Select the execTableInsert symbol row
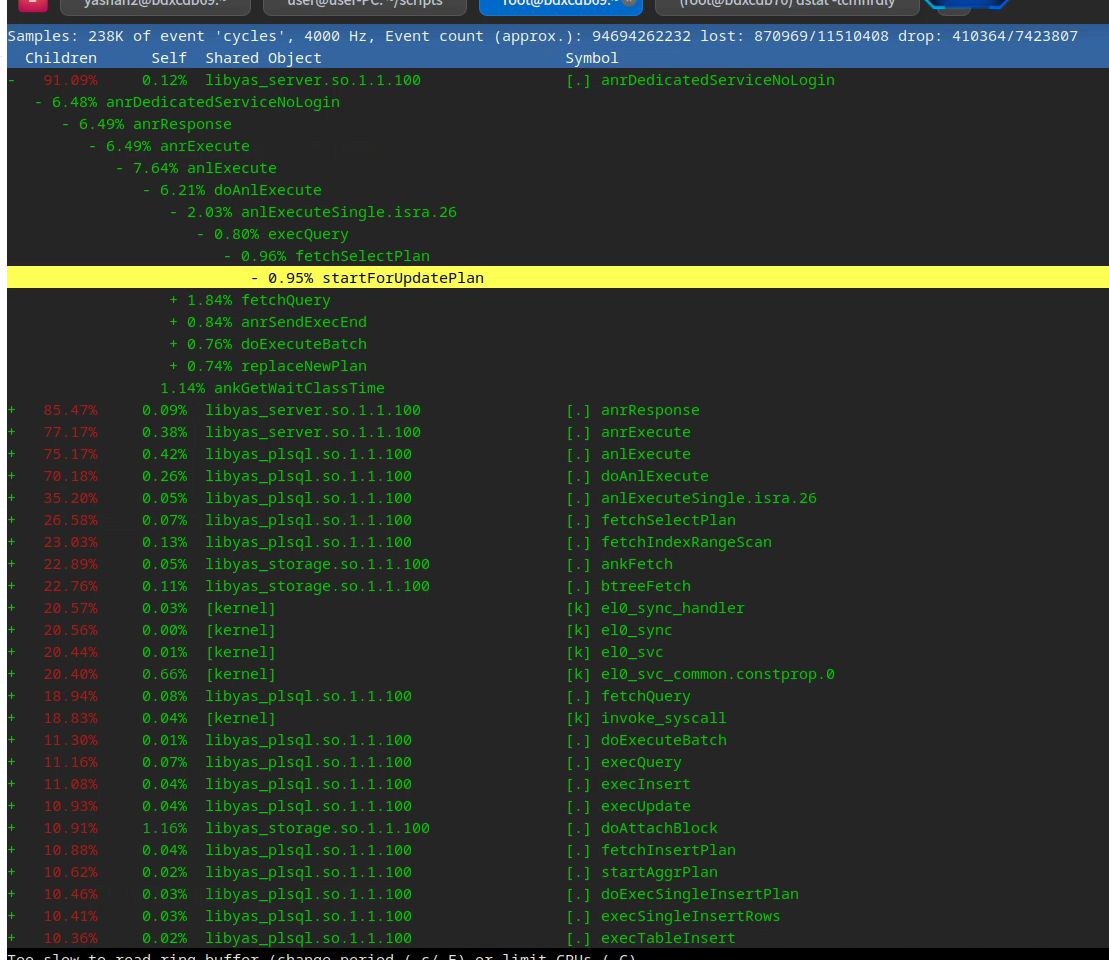This screenshot has height=960, width=1109. [667, 938]
